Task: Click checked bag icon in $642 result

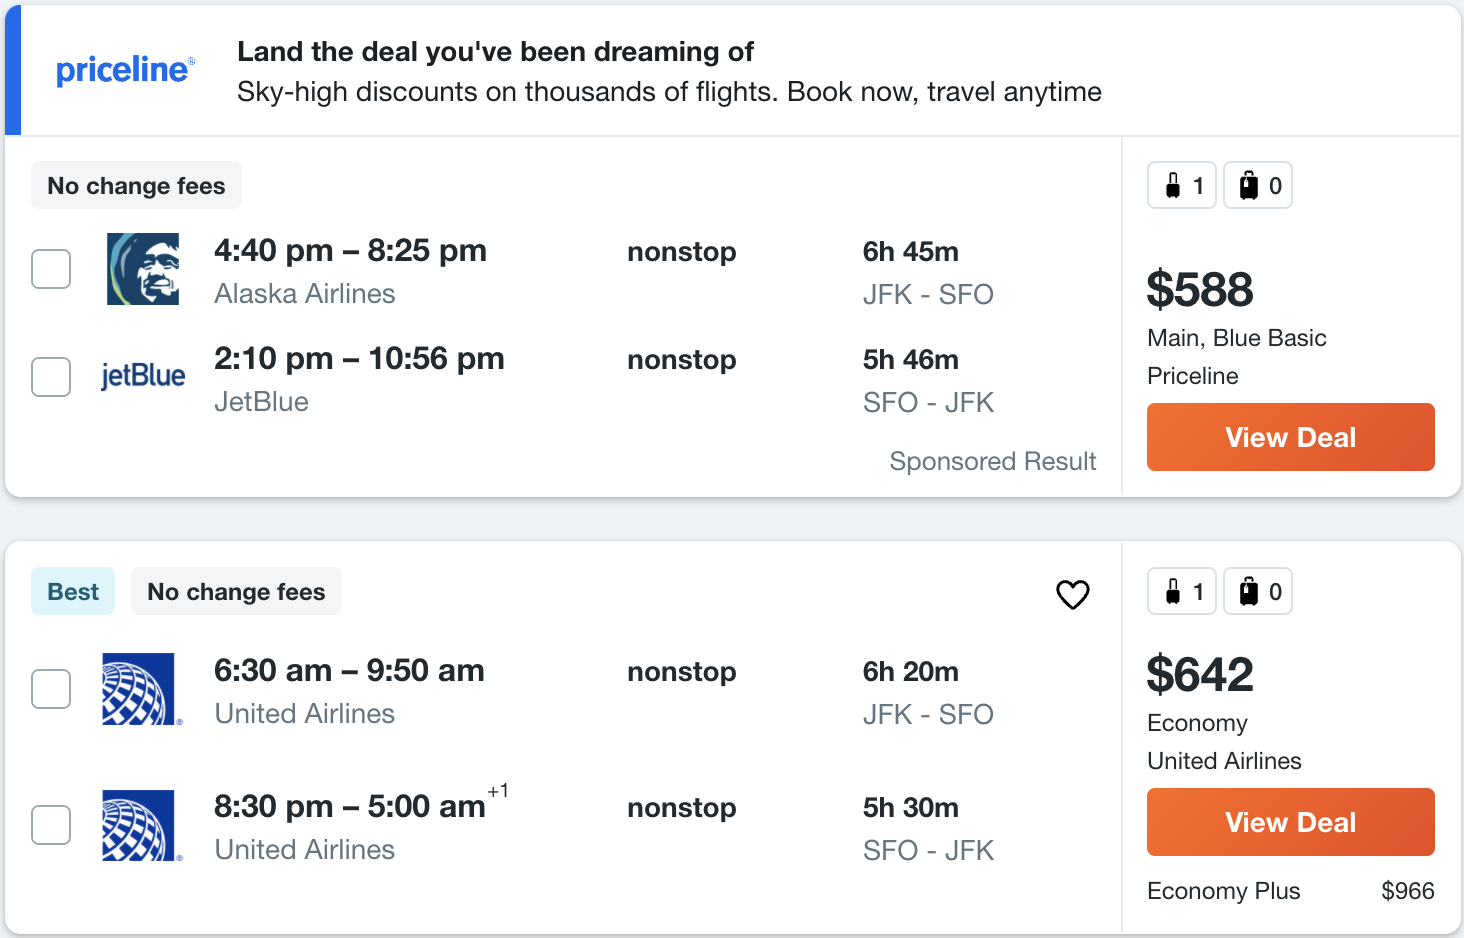Action: point(1249,592)
